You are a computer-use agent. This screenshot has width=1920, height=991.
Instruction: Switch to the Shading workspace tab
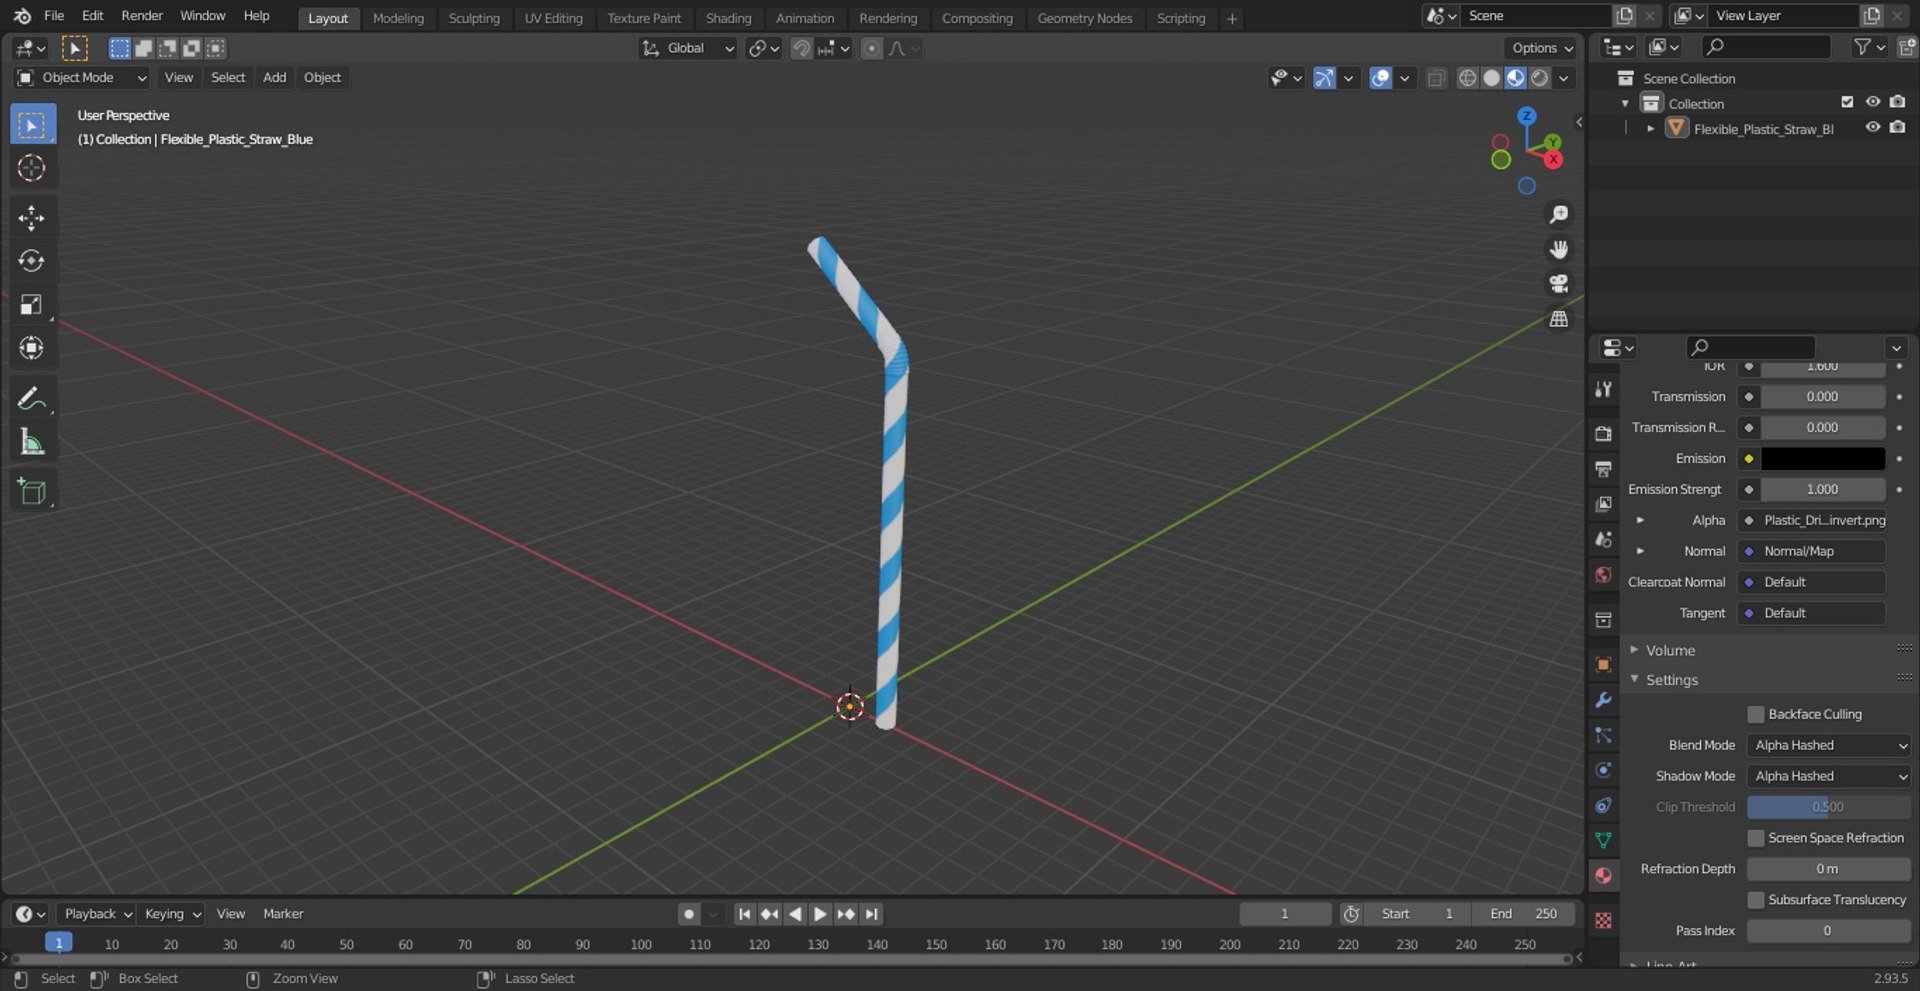[x=728, y=18]
